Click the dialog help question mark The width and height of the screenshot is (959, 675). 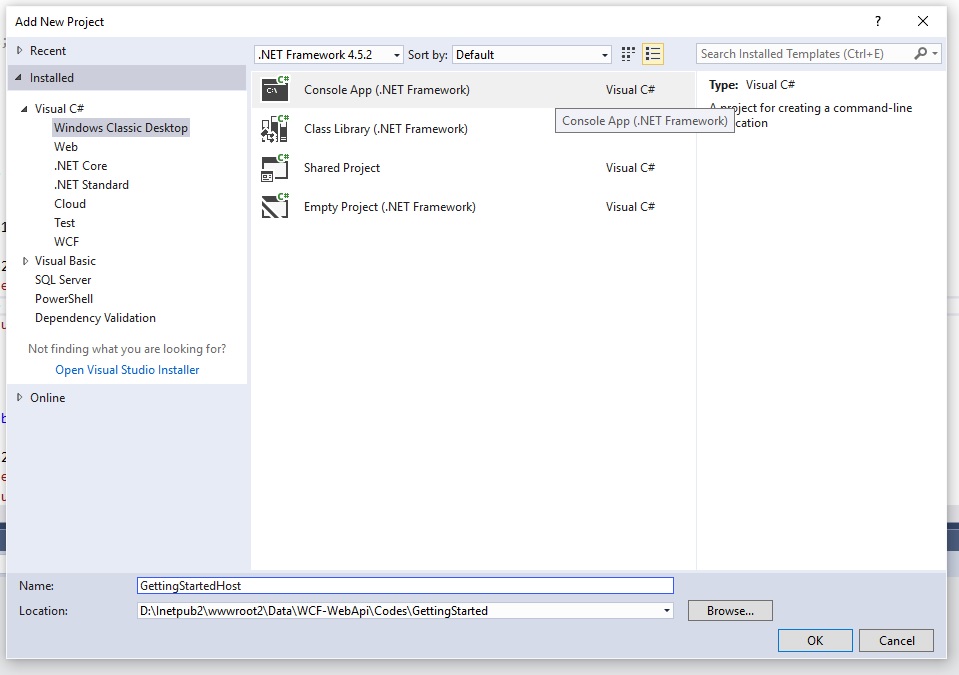point(877,21)
